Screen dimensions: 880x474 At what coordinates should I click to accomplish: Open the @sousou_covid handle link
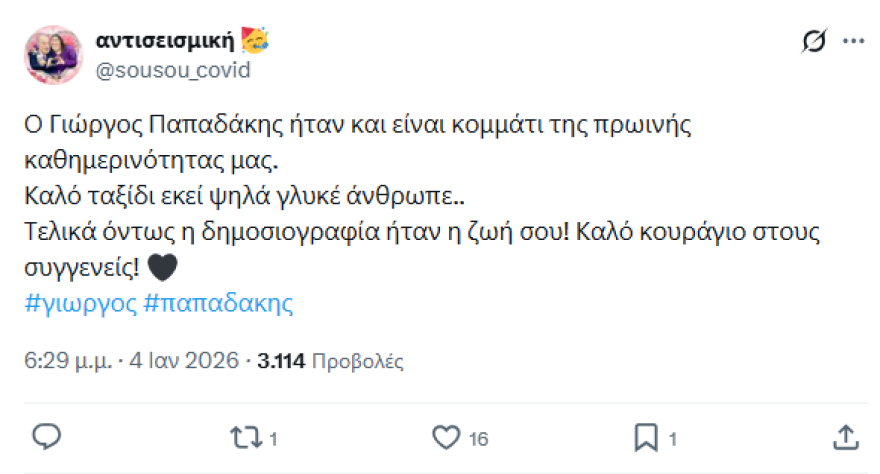[172, 70]
